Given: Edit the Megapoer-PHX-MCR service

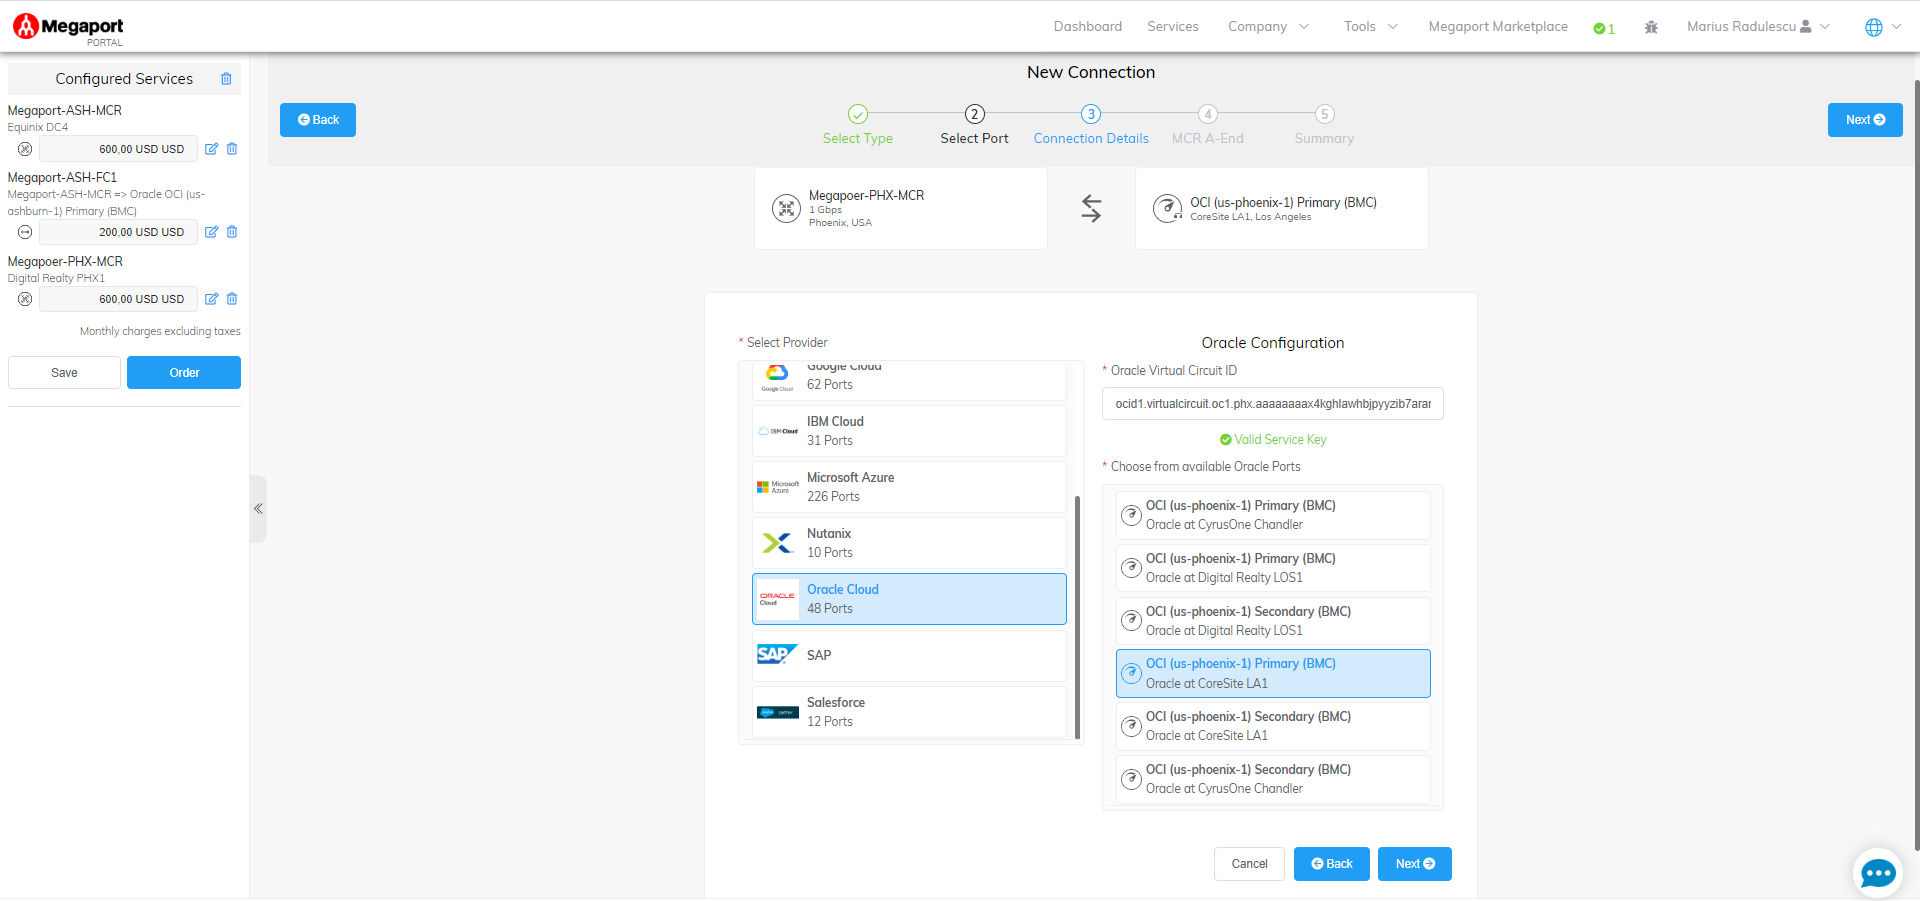Looking at the screenshot, I should [211, 299].
